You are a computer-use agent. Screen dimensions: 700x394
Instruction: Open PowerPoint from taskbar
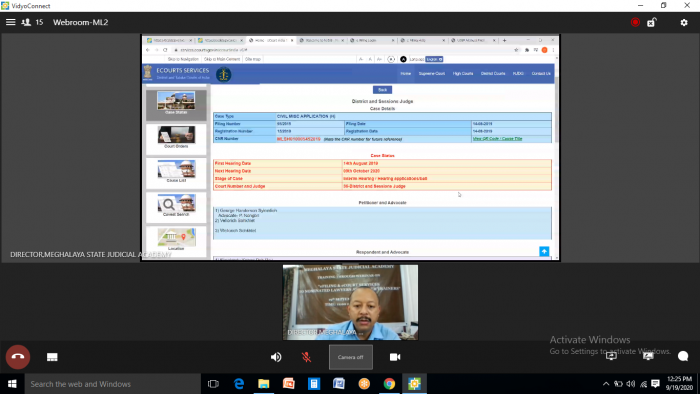click(x=289, y=384)
